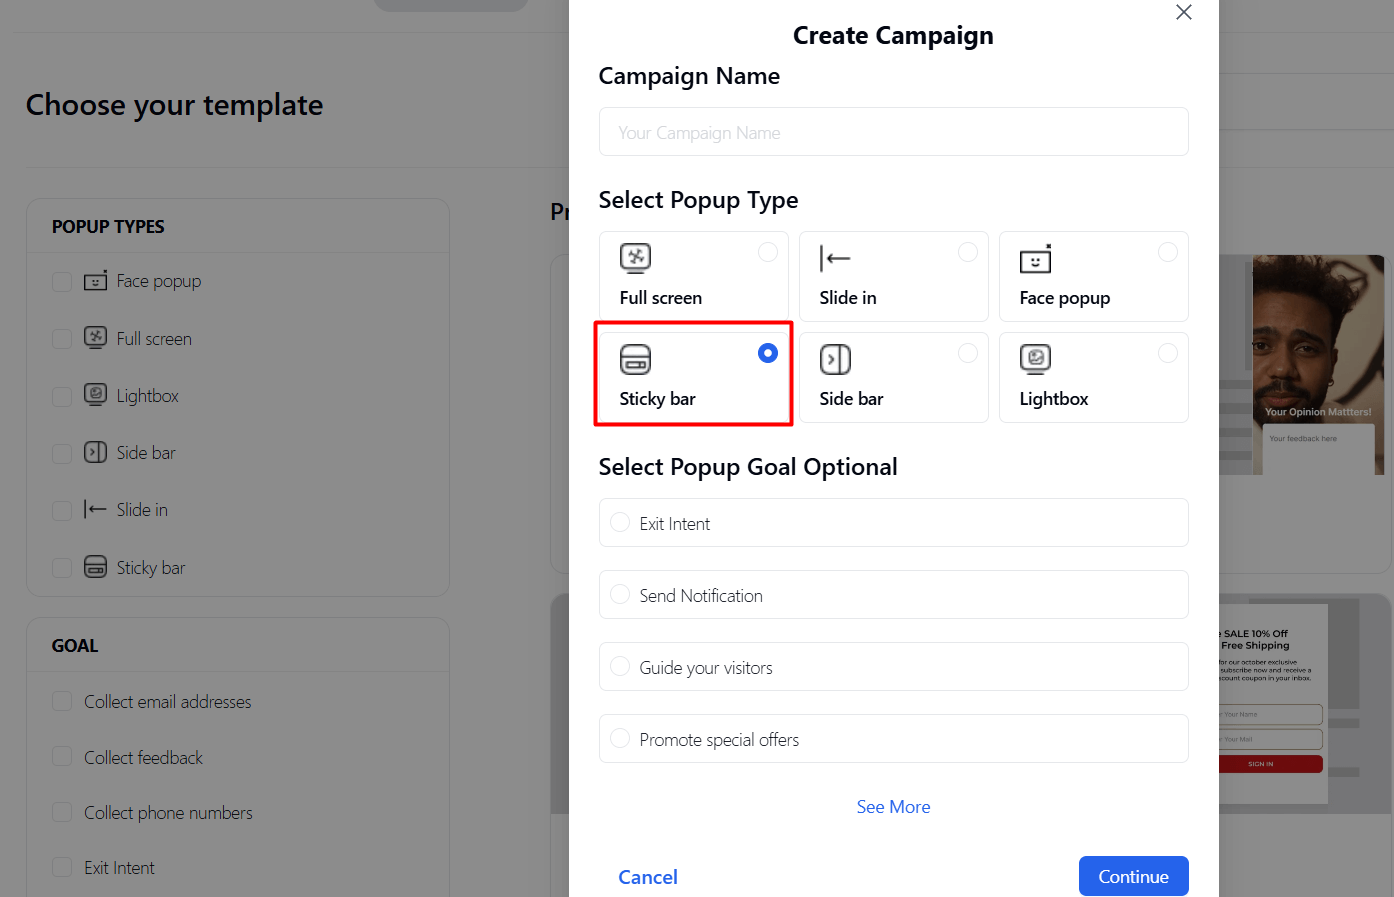Click the Slide in arrow icon in the modal
Screen dimensions: 1394x897
pos(835,258)
